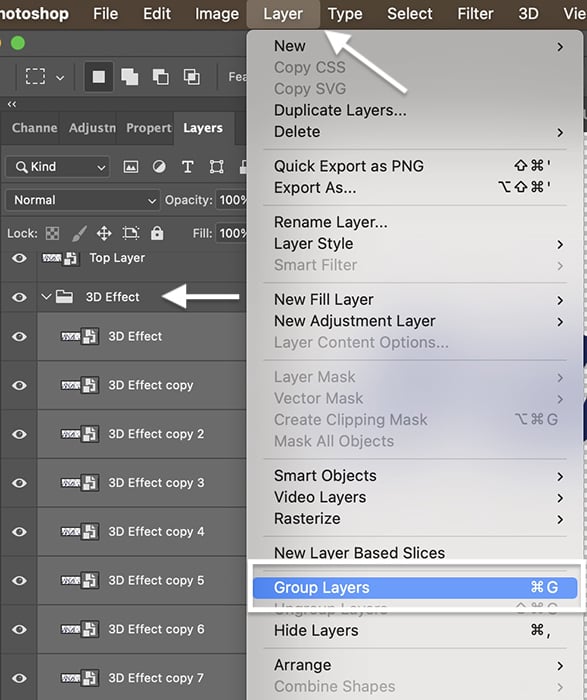Screen dimensions: 587x700
Task: Click Top Layer smart object thumbnail
Action: coord(60,258)
